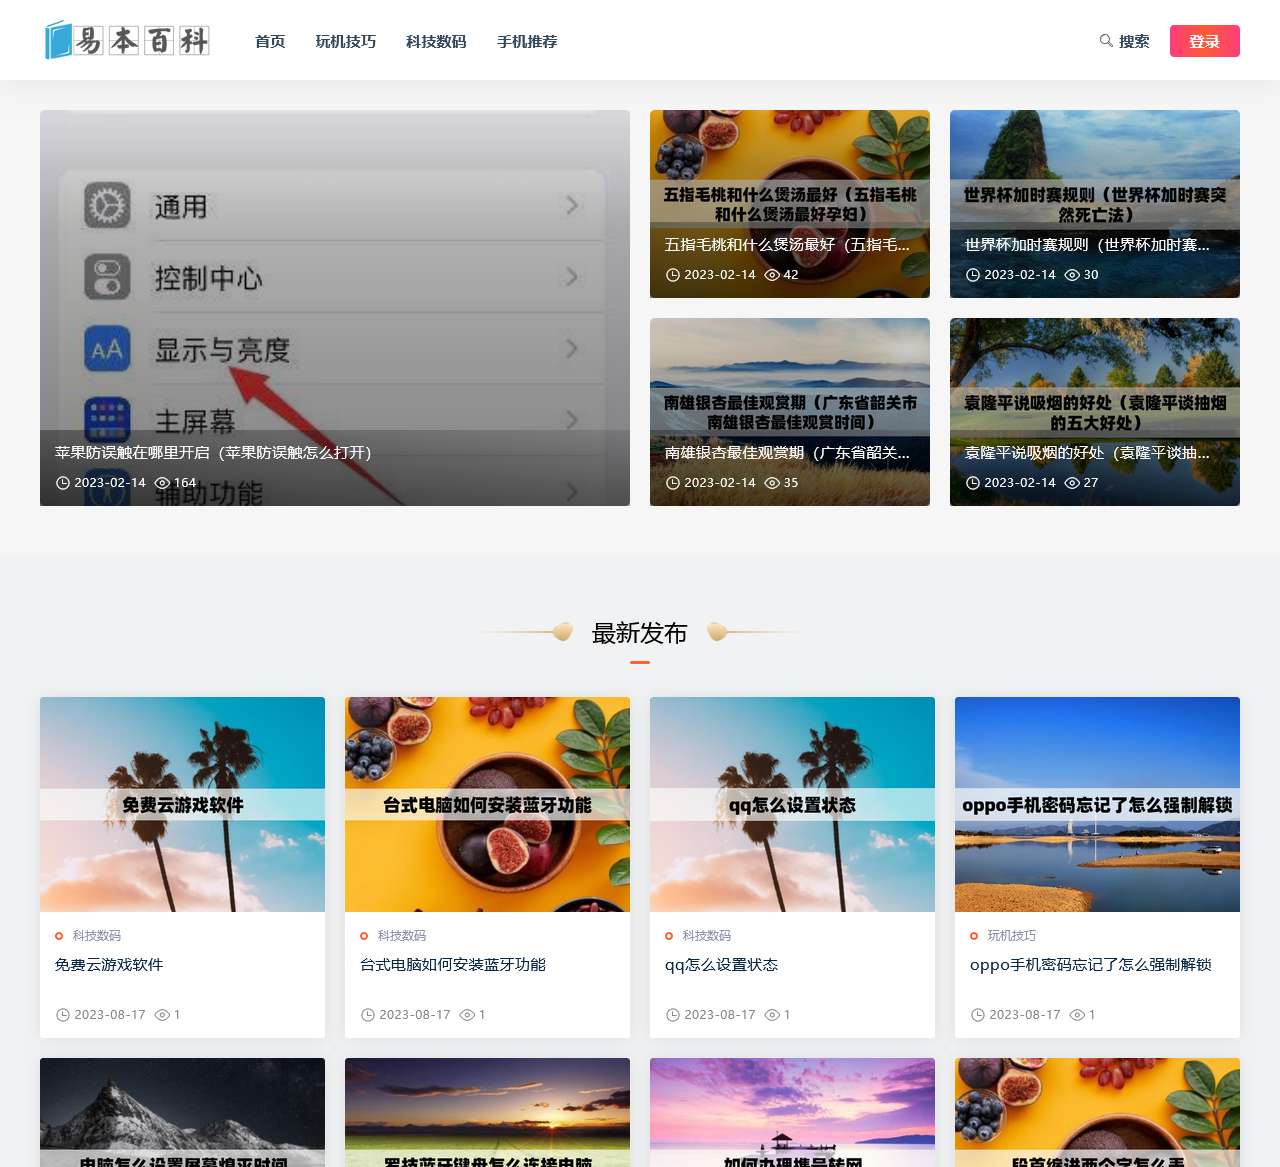Screen dimensions: 1280x1167
Task: Click the 袁隆平说吸烟的好处 title link
Action: [1087, 453]
